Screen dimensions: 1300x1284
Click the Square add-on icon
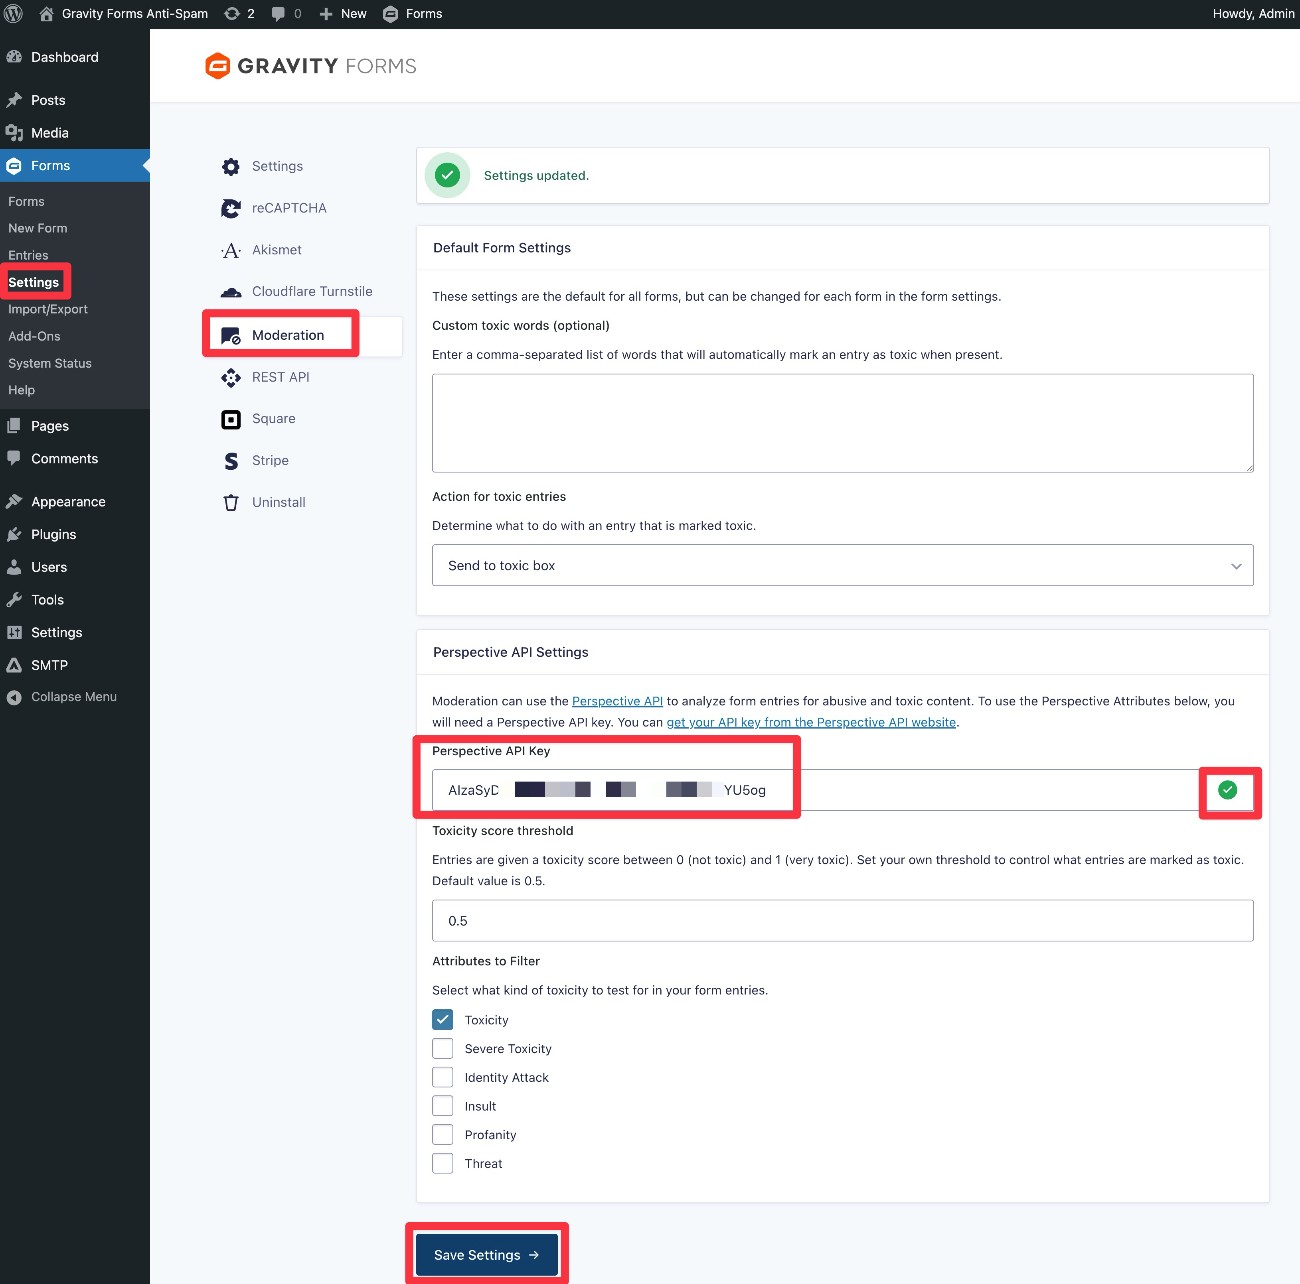point(231,419)
